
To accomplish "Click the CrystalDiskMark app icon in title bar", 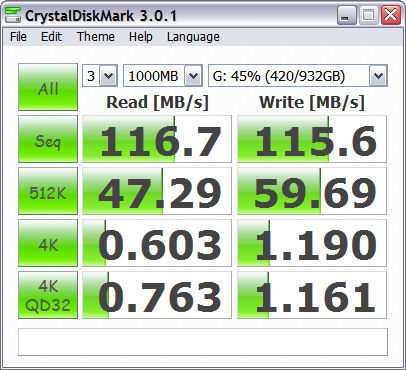I will [13, 15].
